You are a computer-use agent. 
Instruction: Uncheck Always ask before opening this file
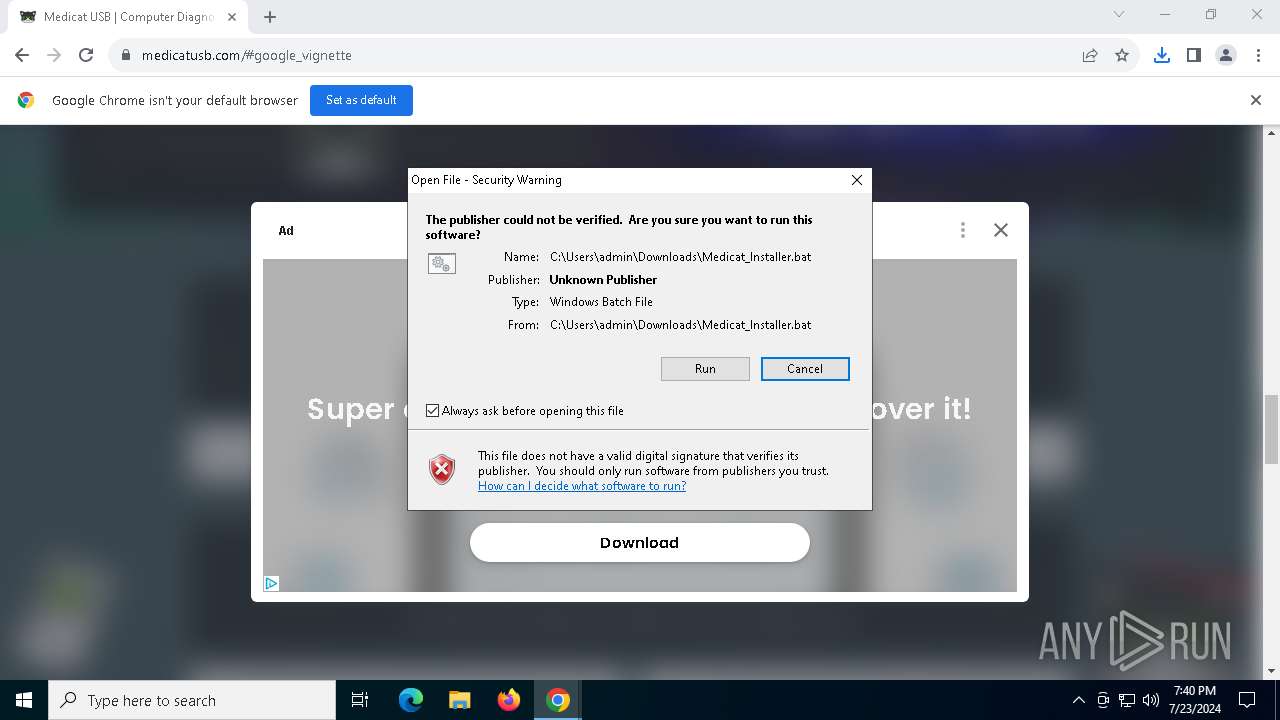pos(433,411)
